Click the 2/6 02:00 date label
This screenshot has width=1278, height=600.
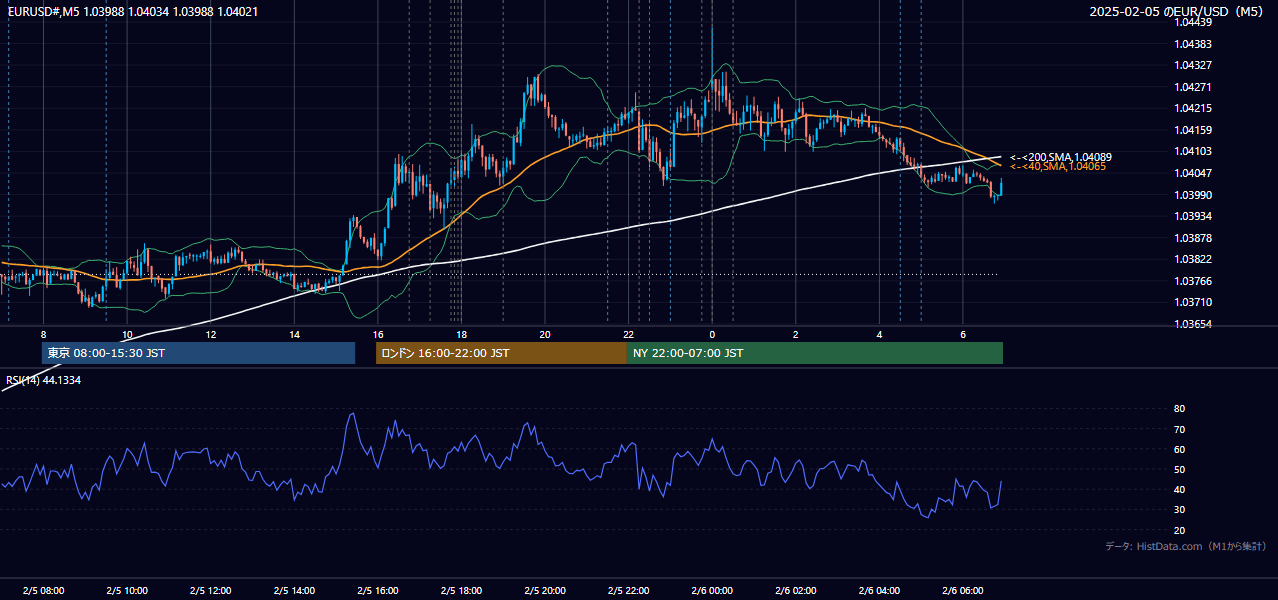coord(795,591)
